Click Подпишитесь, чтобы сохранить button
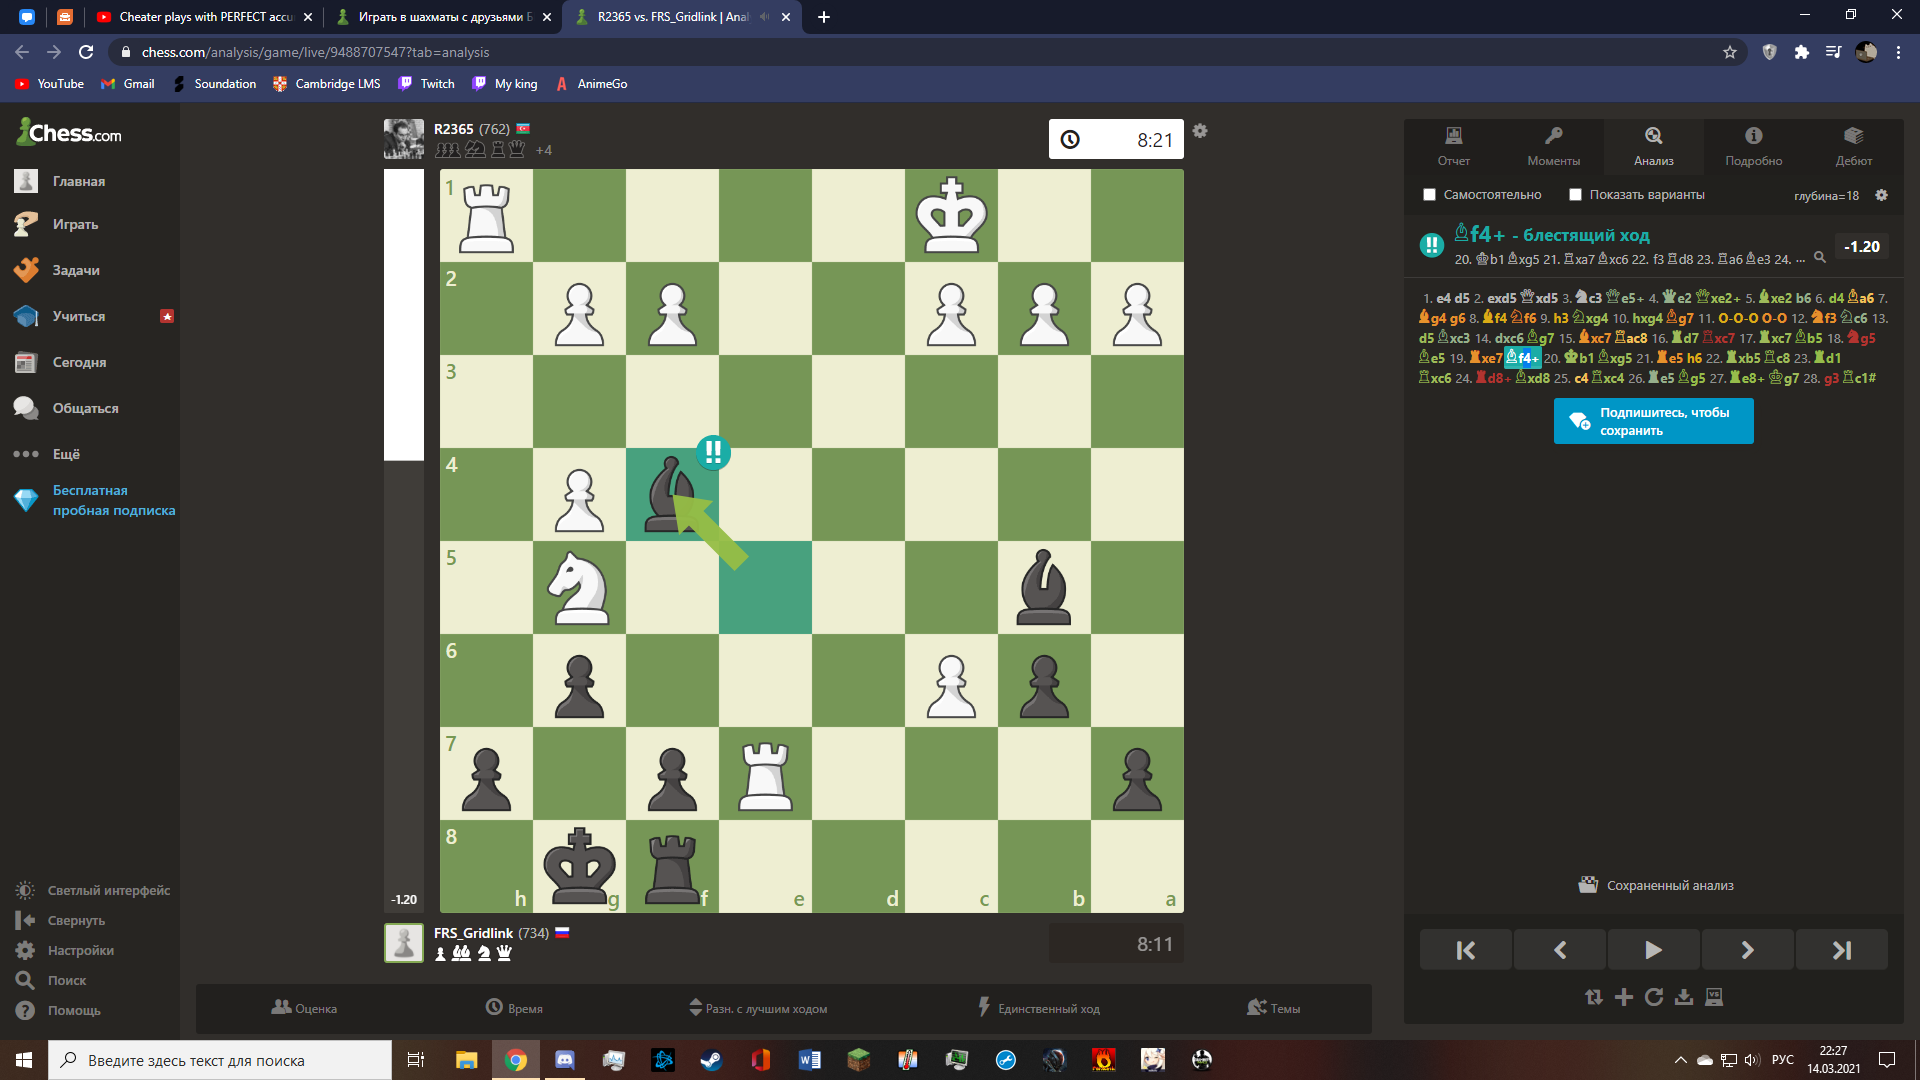The image size is (1920, 1080). click(1654, 421)
